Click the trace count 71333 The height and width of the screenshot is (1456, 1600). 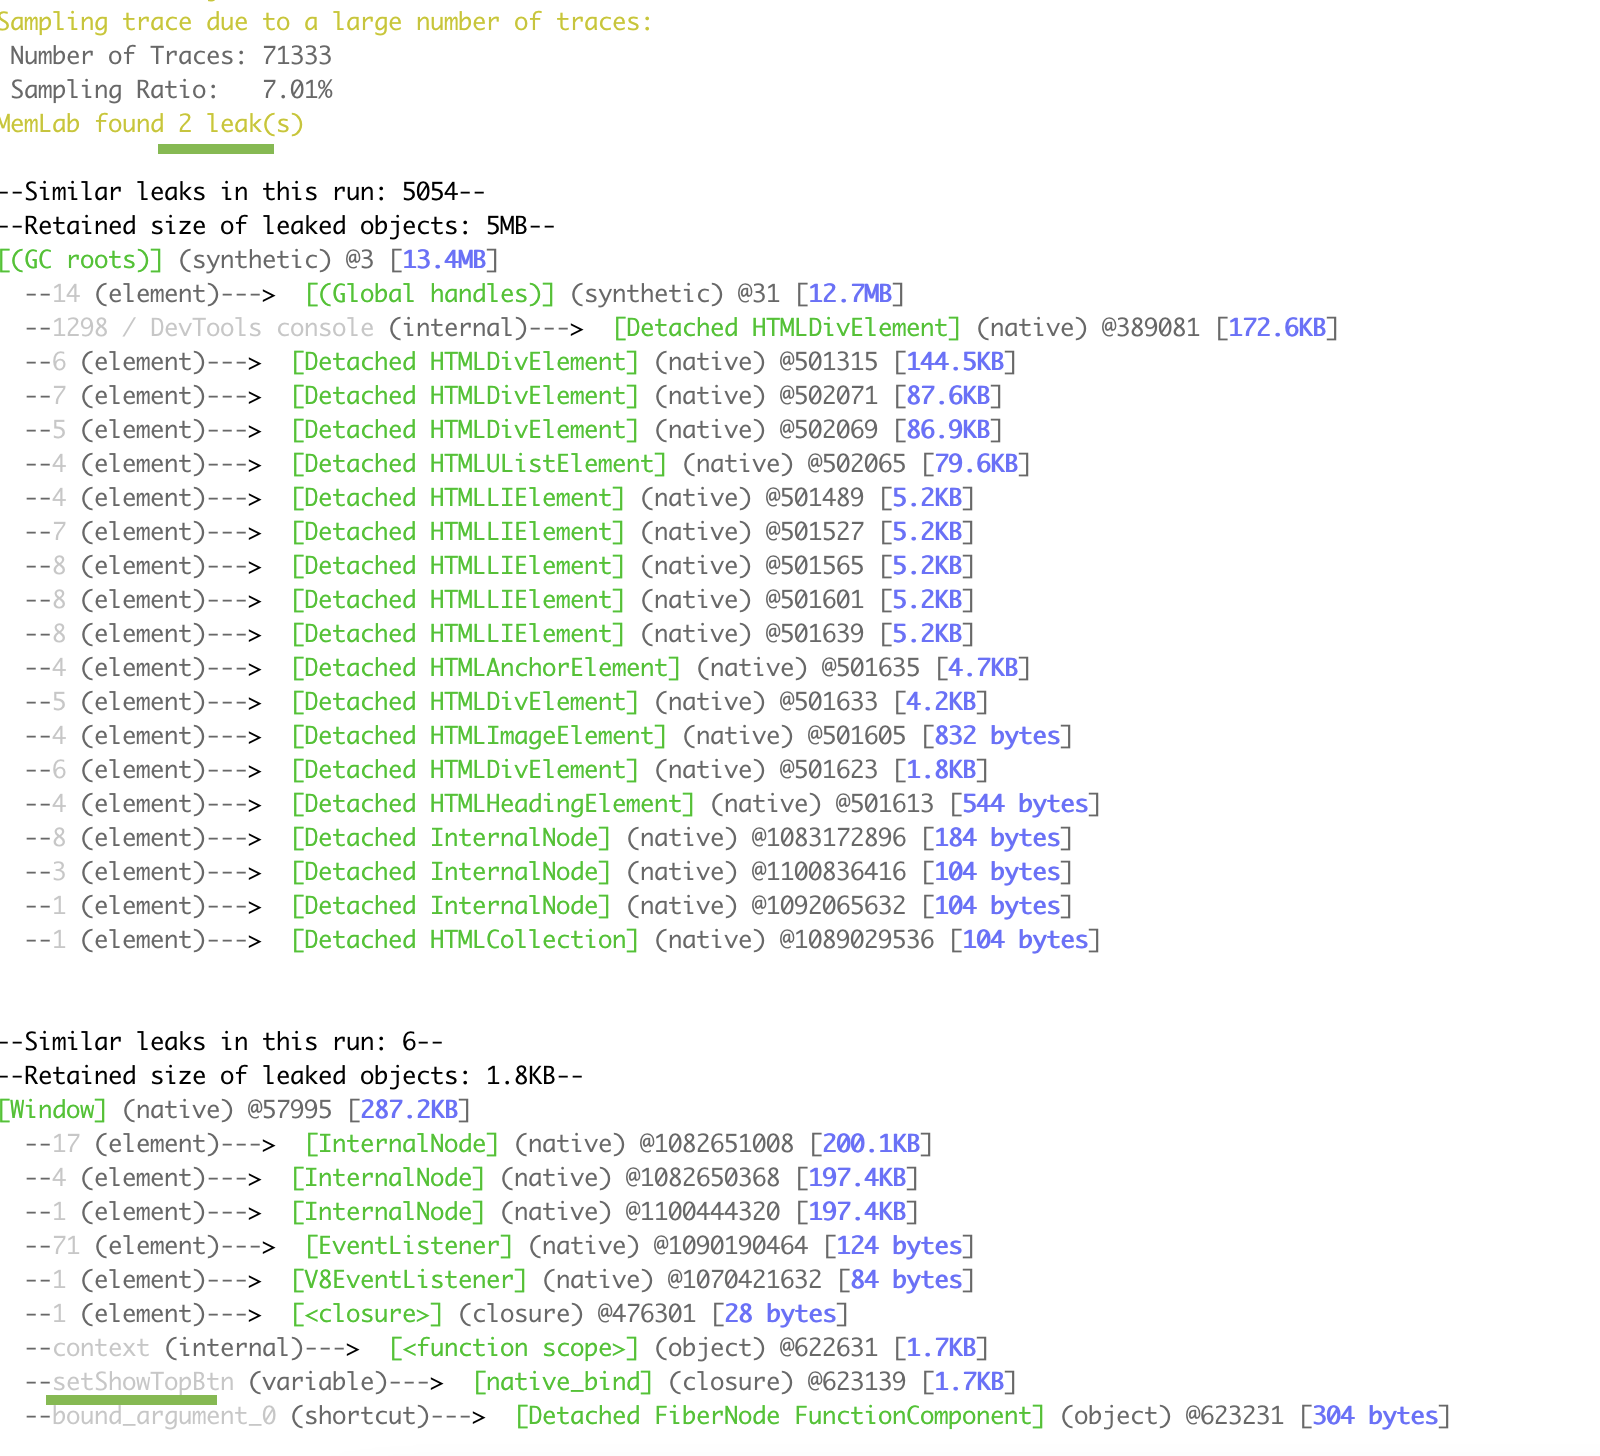[297, 56]
